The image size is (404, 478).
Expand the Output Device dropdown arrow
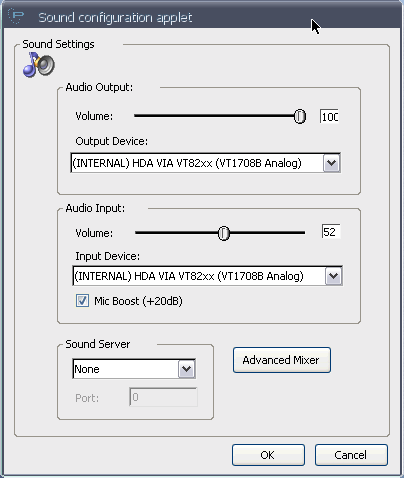coord(331,163)
